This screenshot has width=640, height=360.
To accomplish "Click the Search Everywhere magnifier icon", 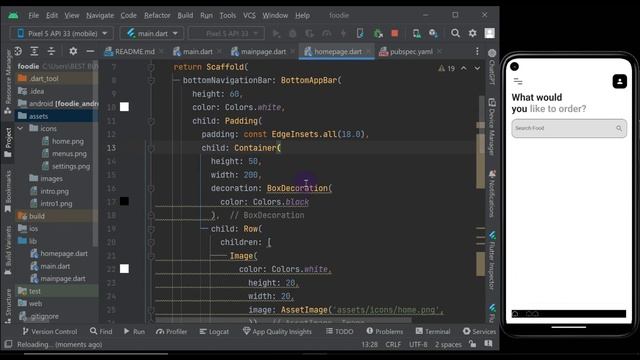I will pyautogui.click(x=456, y=33).
